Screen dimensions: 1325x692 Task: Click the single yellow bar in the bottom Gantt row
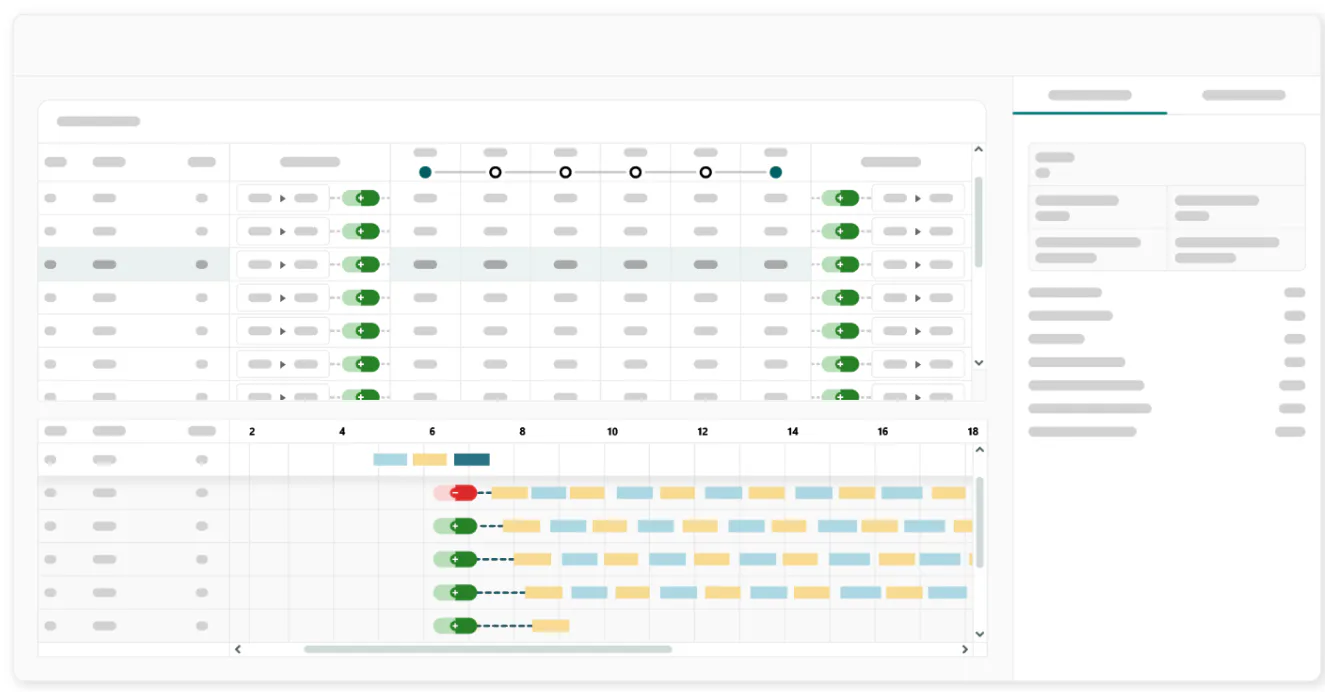(x=551, y=626)
